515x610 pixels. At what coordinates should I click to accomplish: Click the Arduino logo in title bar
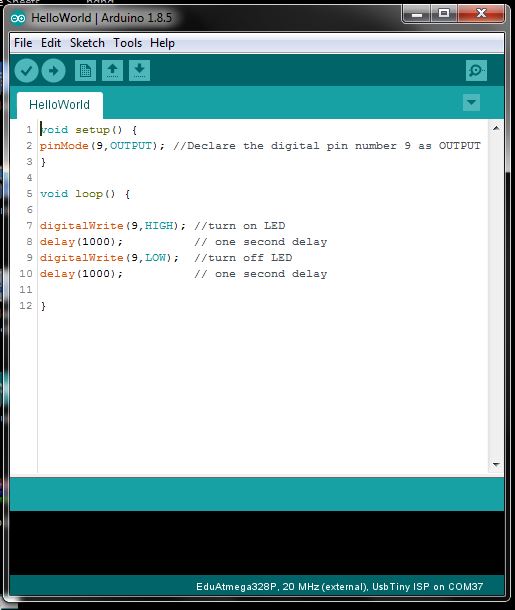point(18,18)
